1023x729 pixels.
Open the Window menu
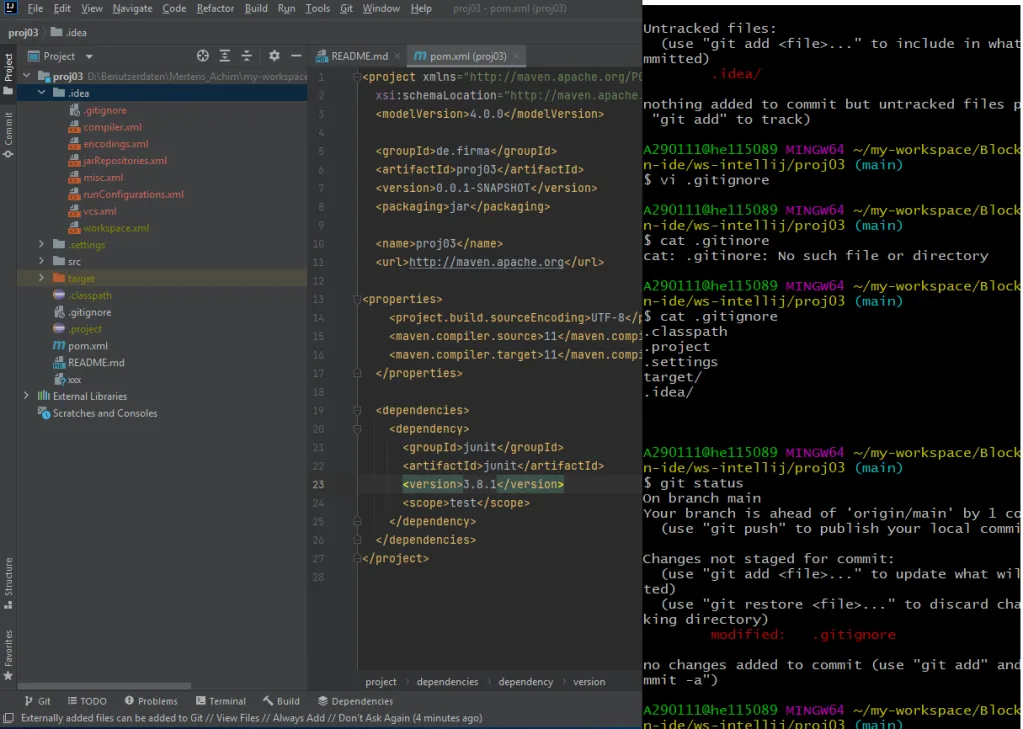click(x=381, y=8)
